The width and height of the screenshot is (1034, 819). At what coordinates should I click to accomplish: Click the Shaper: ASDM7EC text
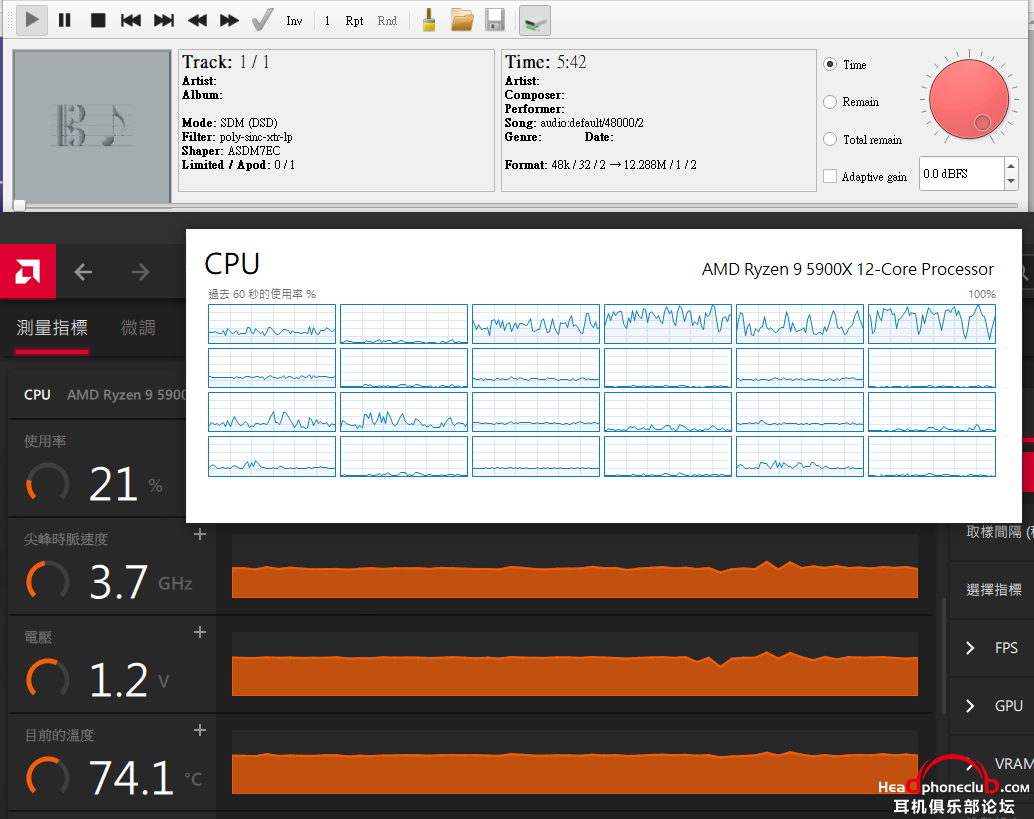[231, 150]
